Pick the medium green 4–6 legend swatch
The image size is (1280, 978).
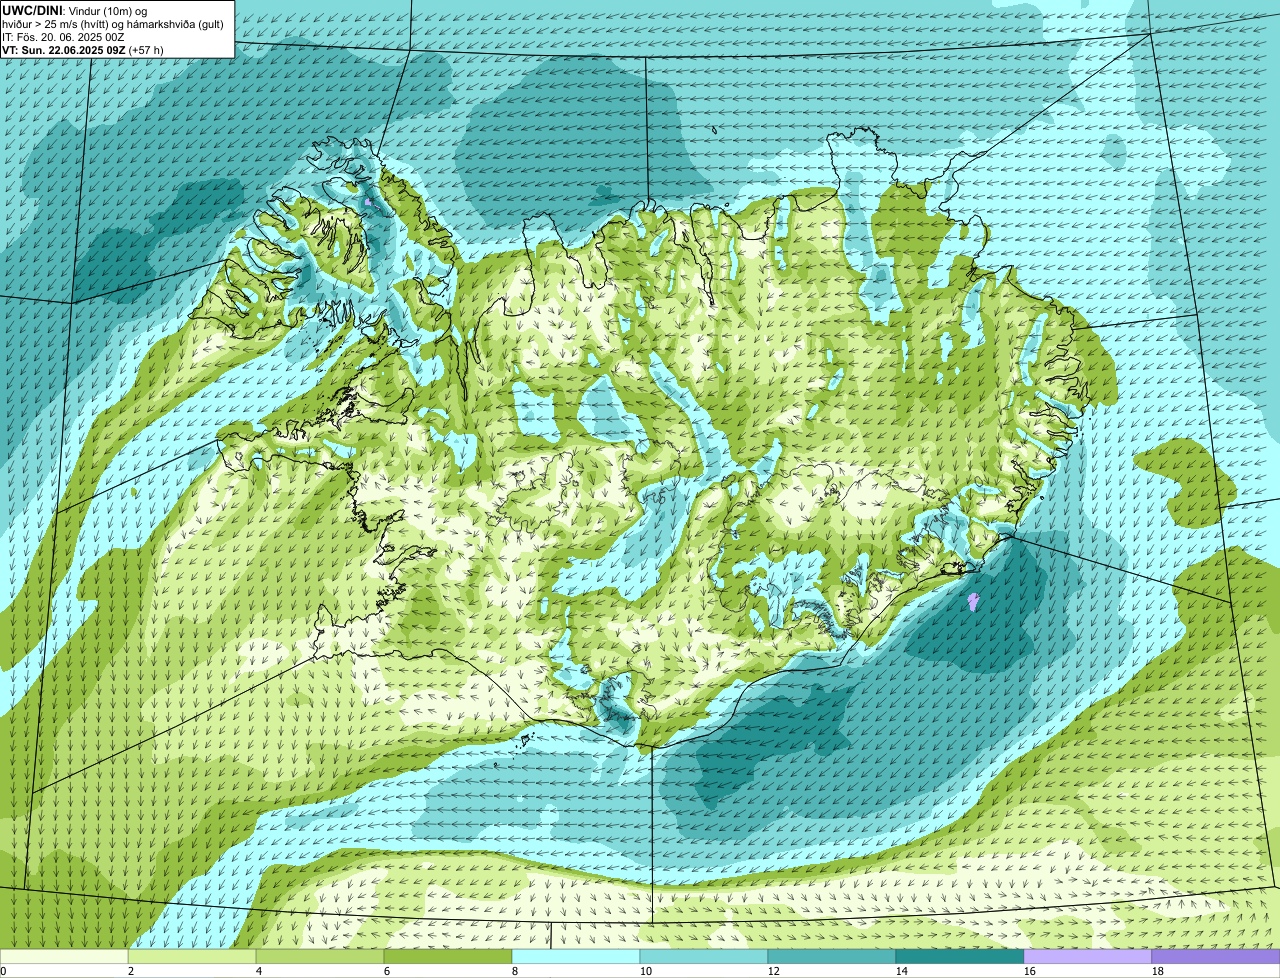[320, 957]
